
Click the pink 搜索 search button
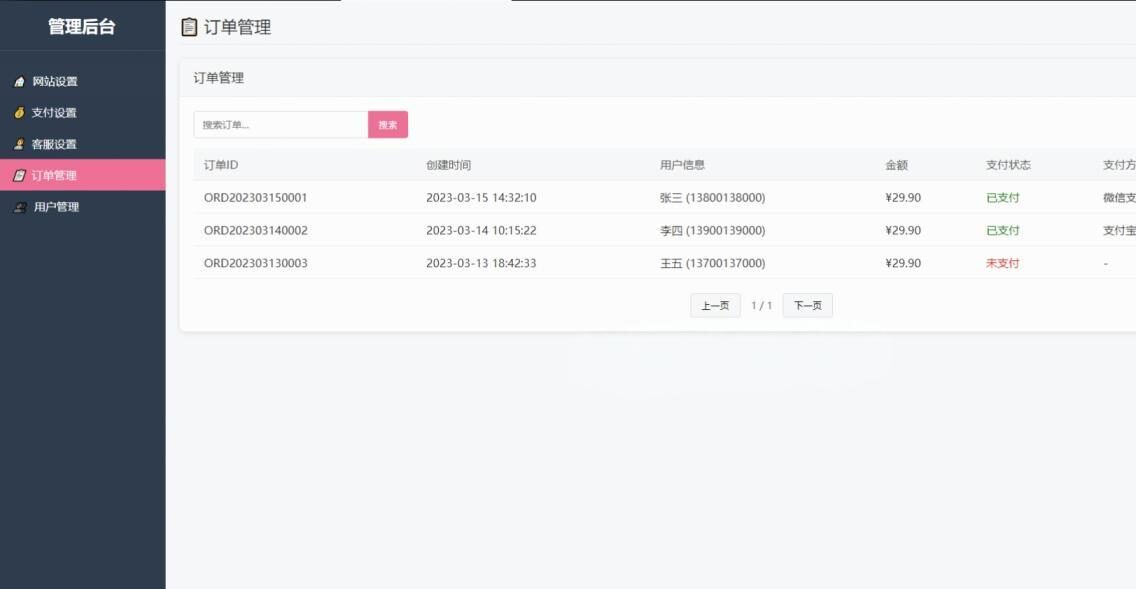pyautogui.click(x=388, y=124)
